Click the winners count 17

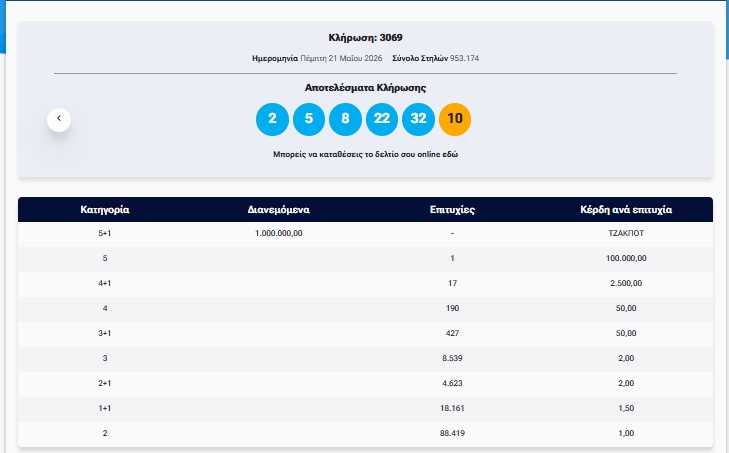click(x=452, y=283)
